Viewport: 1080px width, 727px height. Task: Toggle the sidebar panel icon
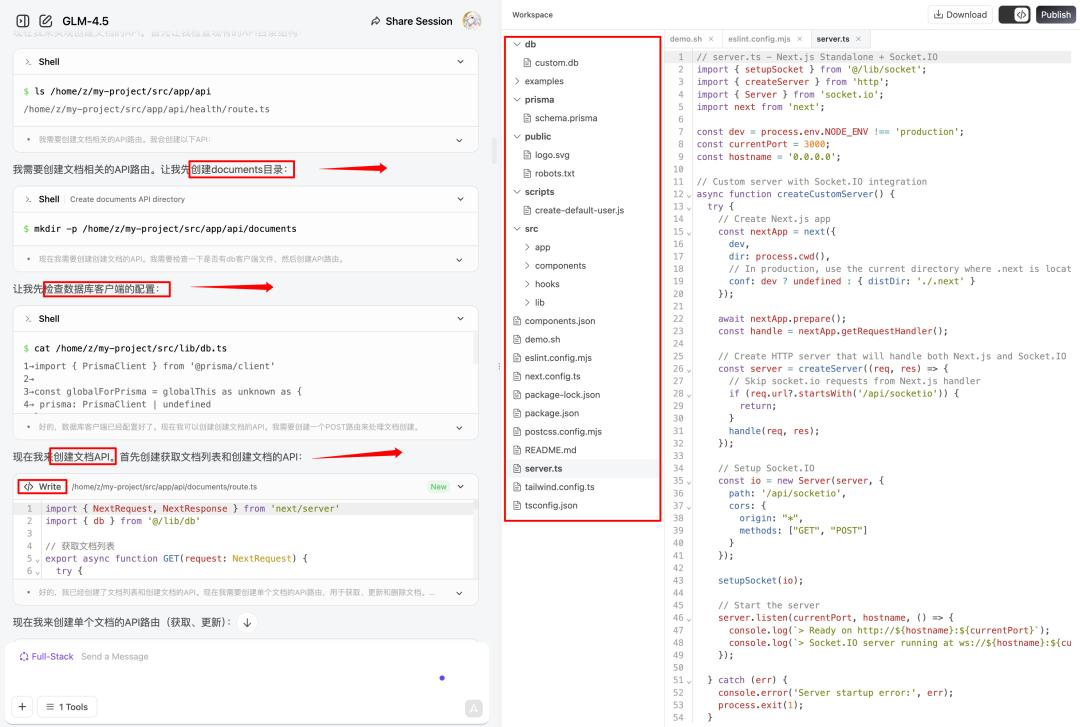[23, 21]
